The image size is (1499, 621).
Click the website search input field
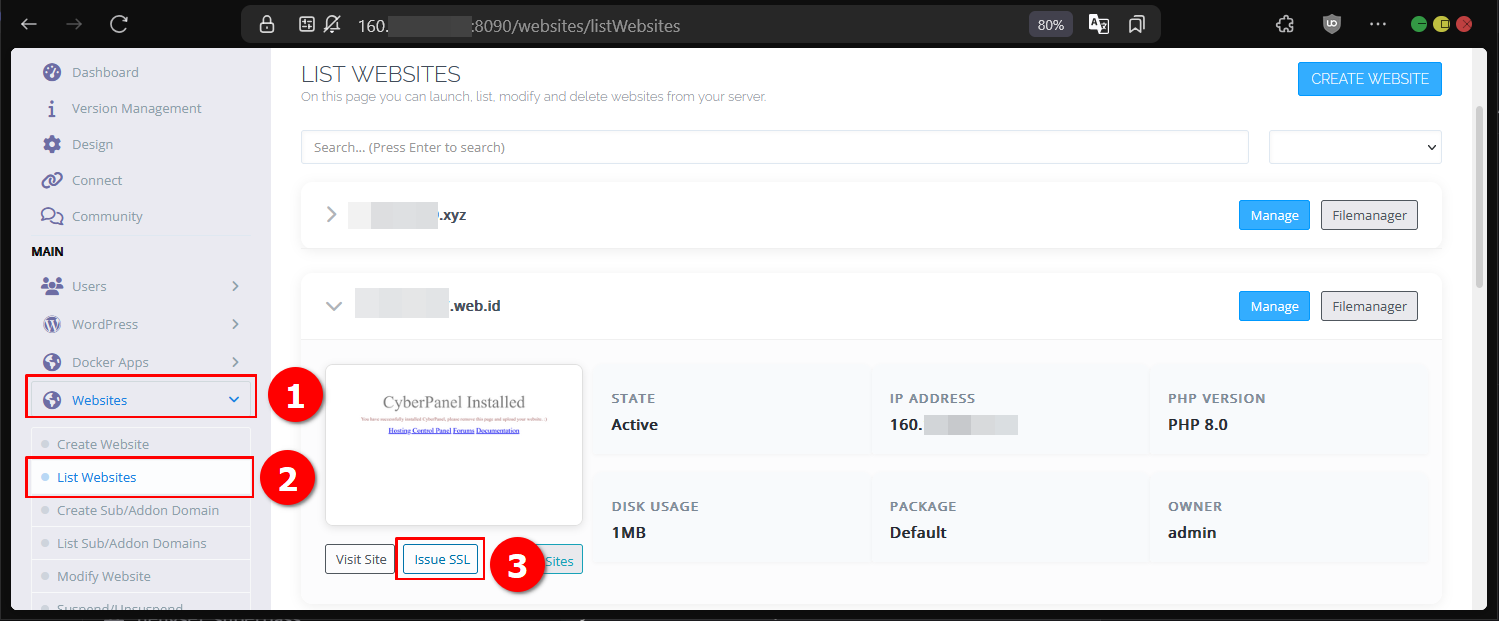[774, 147]
